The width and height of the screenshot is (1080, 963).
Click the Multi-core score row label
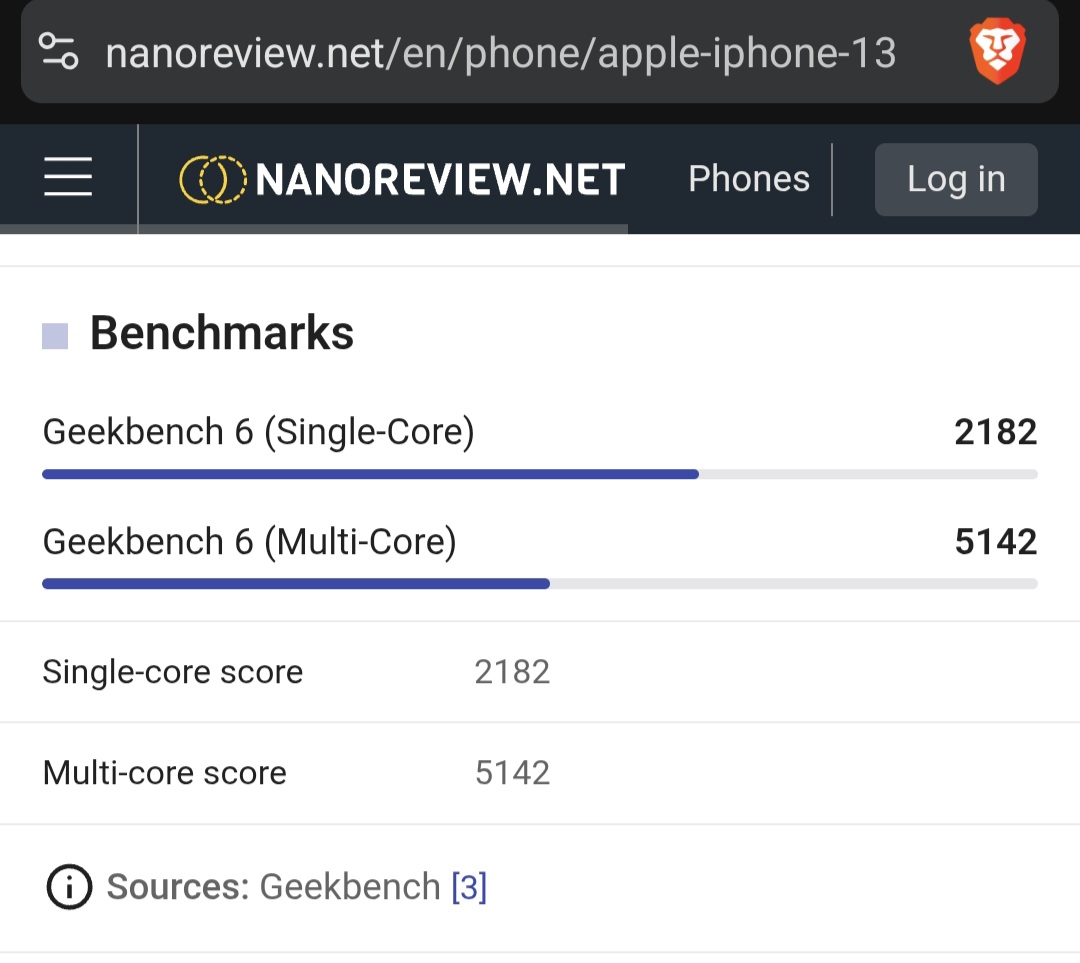click(x=164, y=773)
